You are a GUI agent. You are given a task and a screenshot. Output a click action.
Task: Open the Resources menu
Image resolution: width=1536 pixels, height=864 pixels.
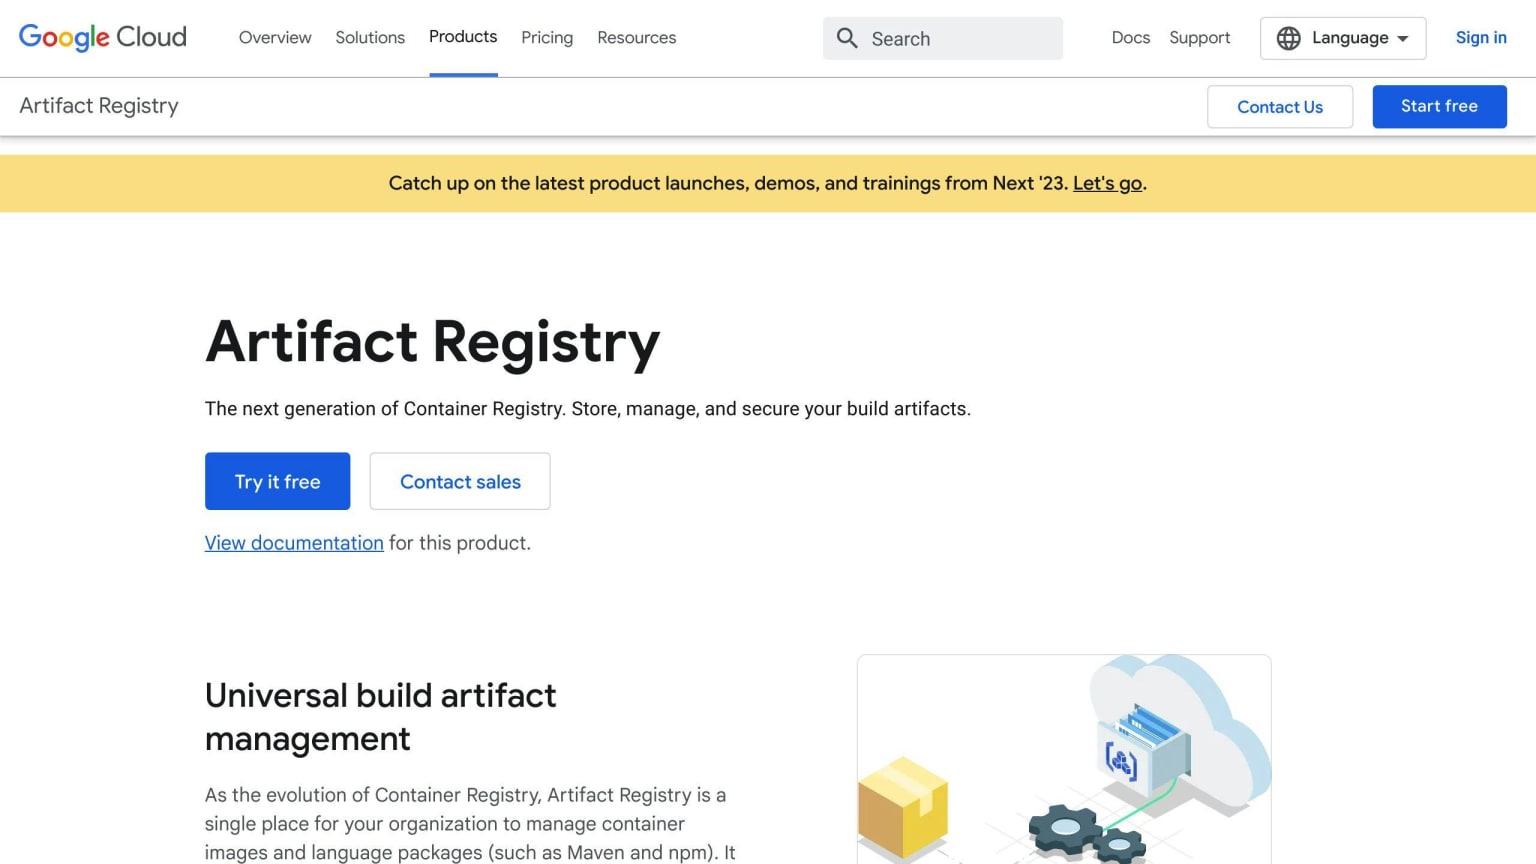[637, 38]
